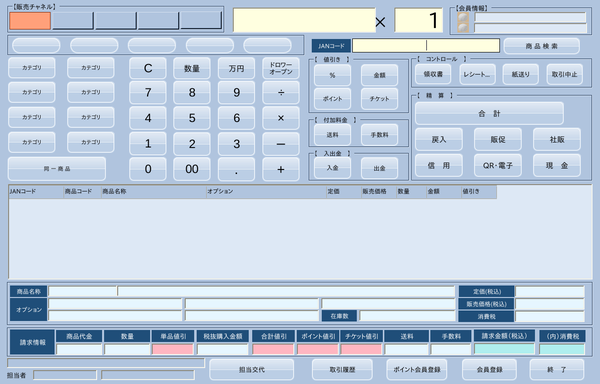Click the 販促 promotion button
This screenshot has height=384, width=600.
tap(497, 140)
